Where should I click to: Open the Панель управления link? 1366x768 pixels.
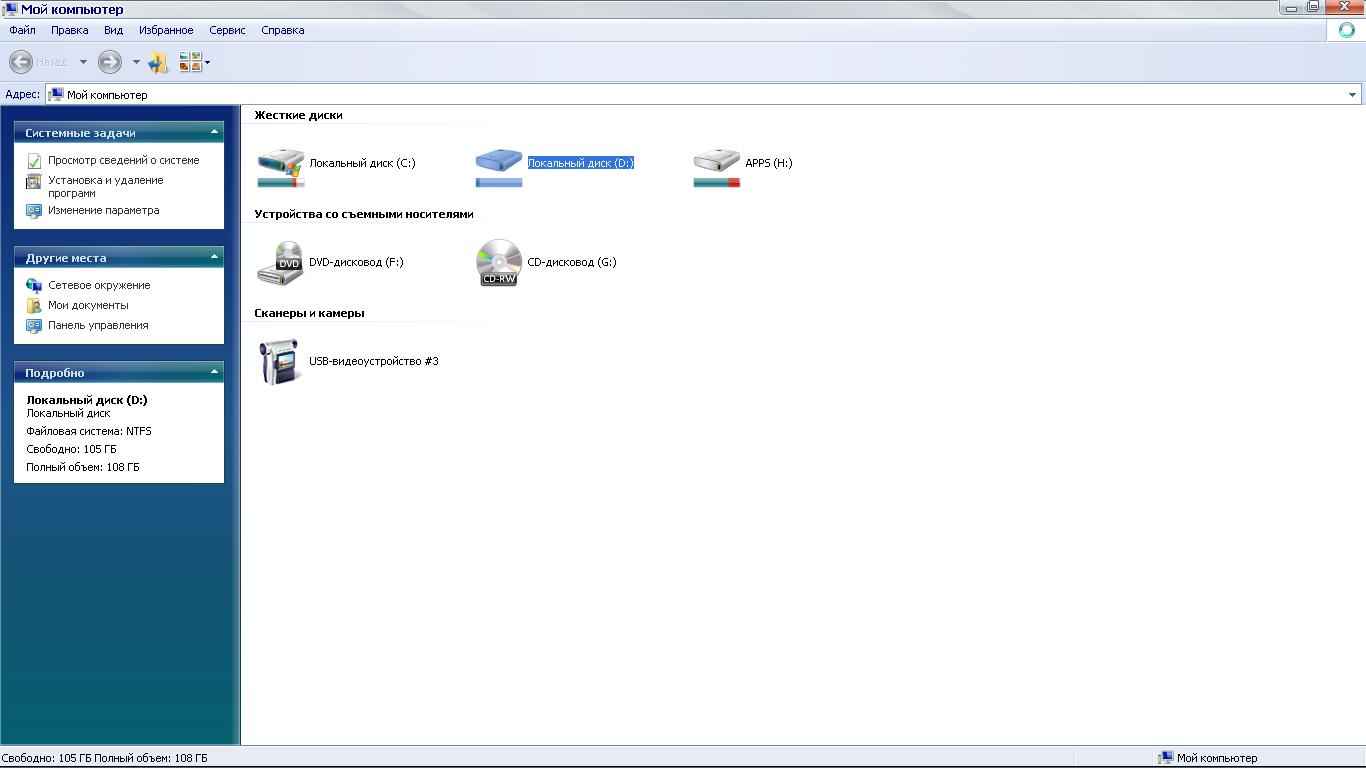[x=98, y=325]
